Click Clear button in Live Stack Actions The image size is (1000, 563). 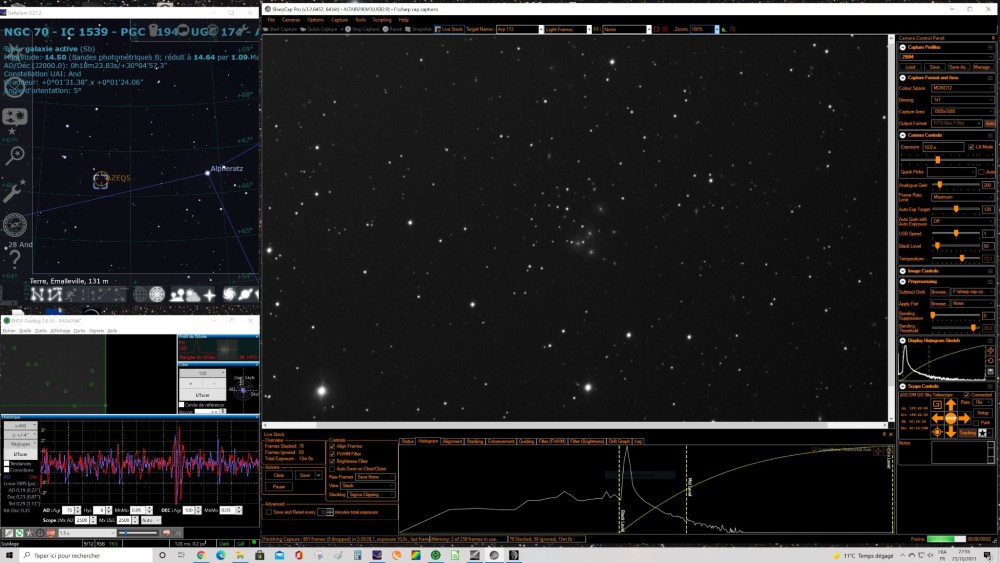(x=279, y=476)
